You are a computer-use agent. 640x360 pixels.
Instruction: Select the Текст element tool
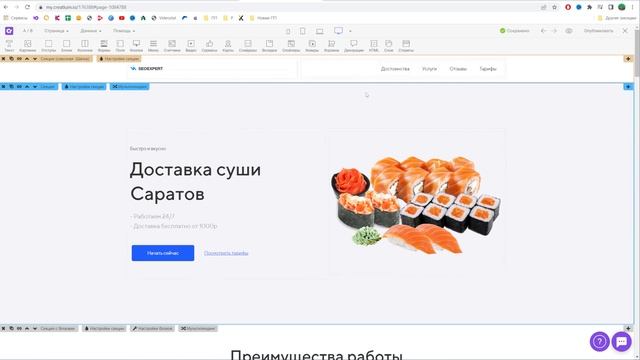[x=9, y=45]
